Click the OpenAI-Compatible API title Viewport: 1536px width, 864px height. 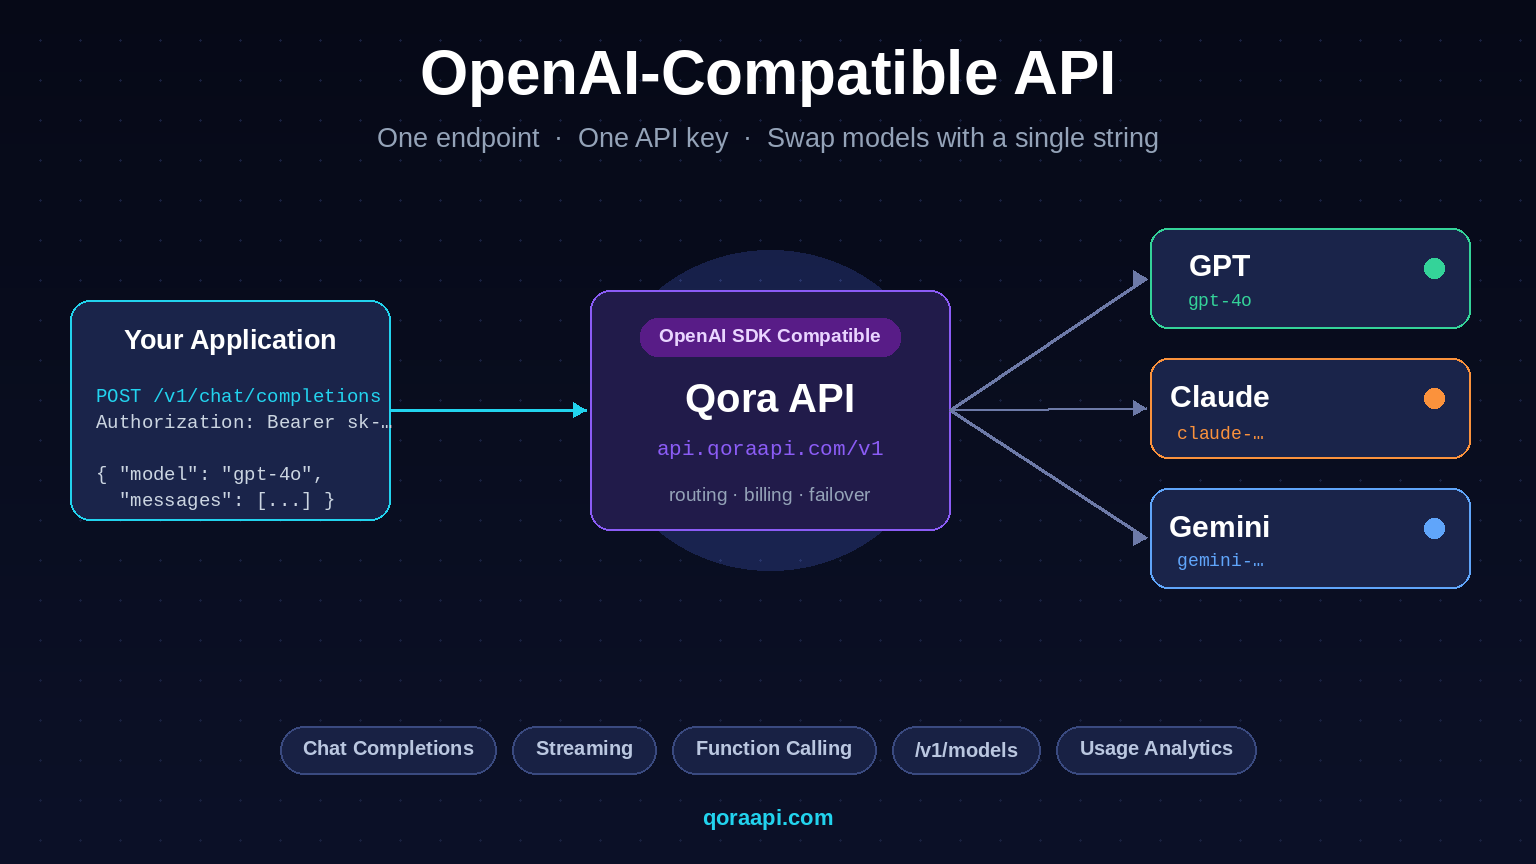coord(768,74)
